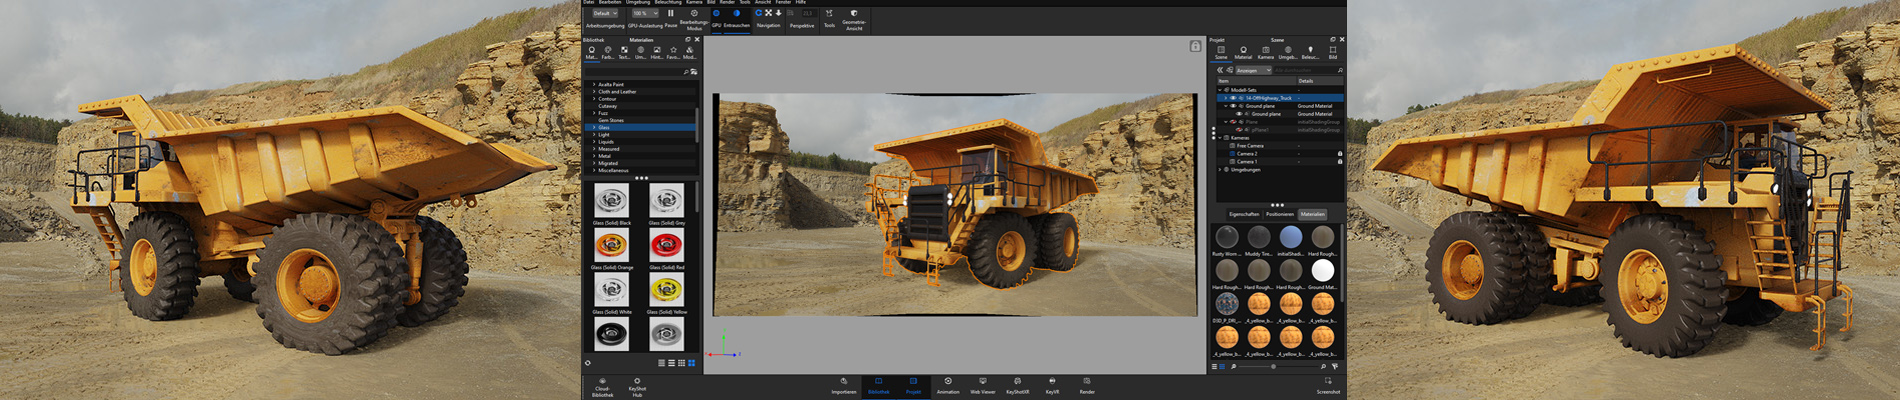Image resolution: width=1900 pixels, height=400 pixels.
Task: Adjust the material thumbnail size slider
Action: click(1273, 367)
